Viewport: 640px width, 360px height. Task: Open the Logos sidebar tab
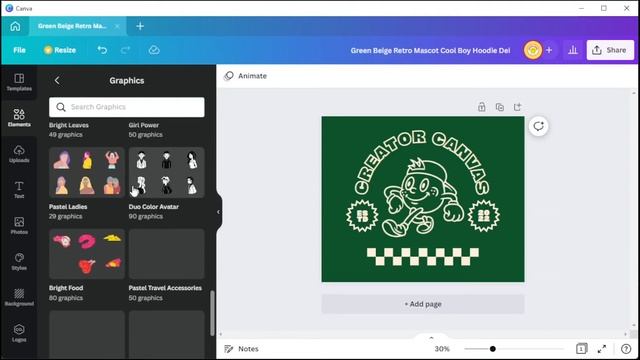pos(19,333)
